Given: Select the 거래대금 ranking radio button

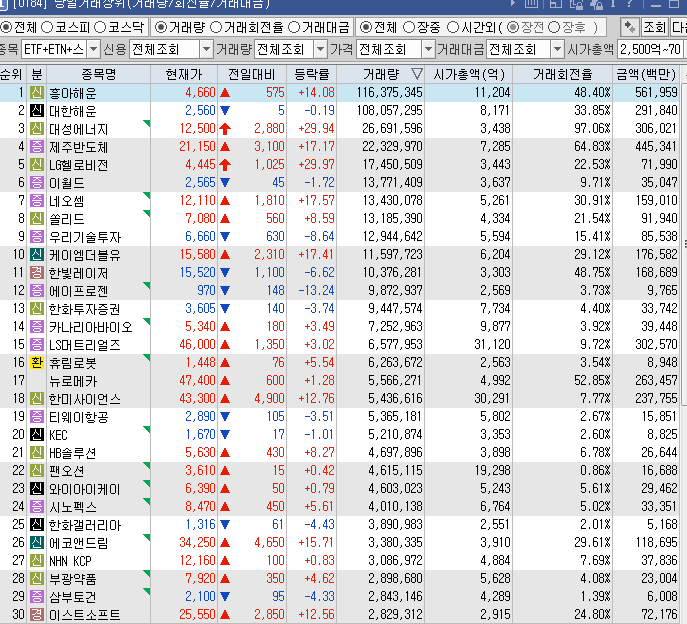Looking at the screenshot, I should point(294,28).
